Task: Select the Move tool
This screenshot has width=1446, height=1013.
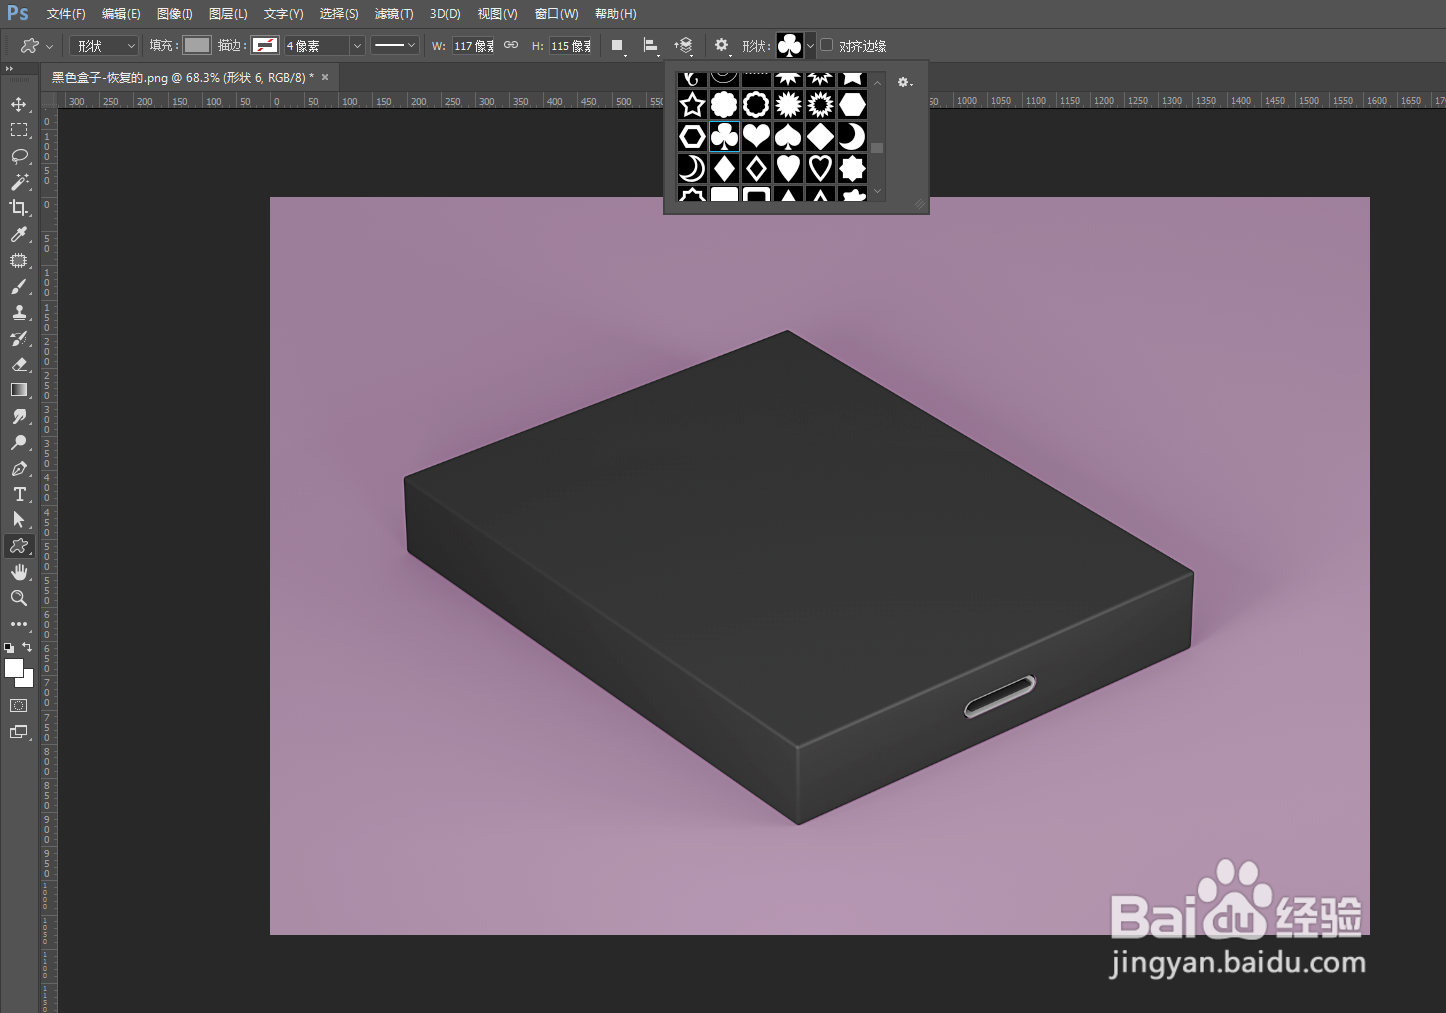Action: [19, 104]
